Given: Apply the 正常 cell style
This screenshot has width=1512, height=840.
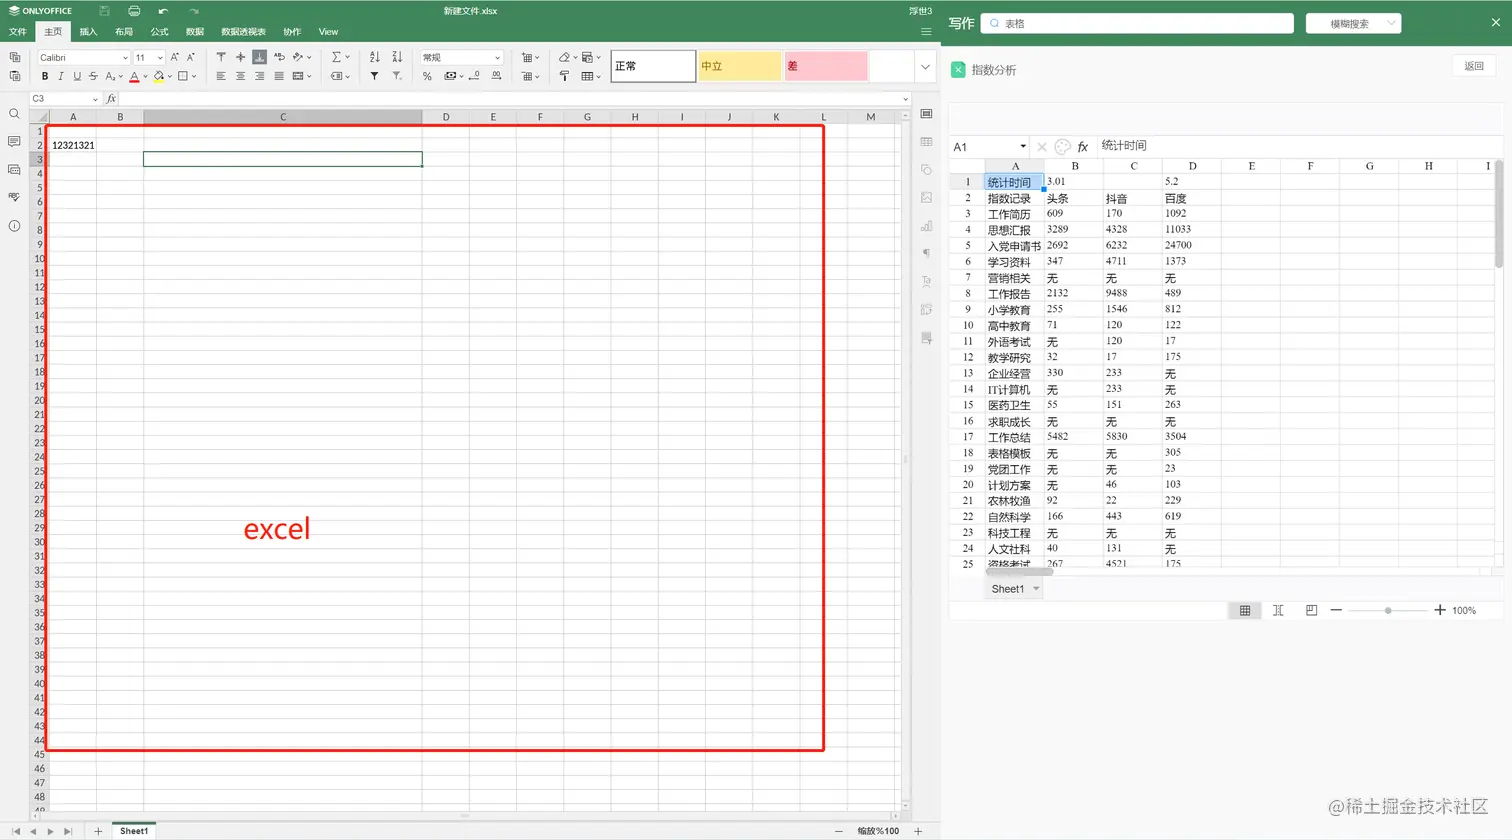Looking at the screenshot, I should pos(653,66).
